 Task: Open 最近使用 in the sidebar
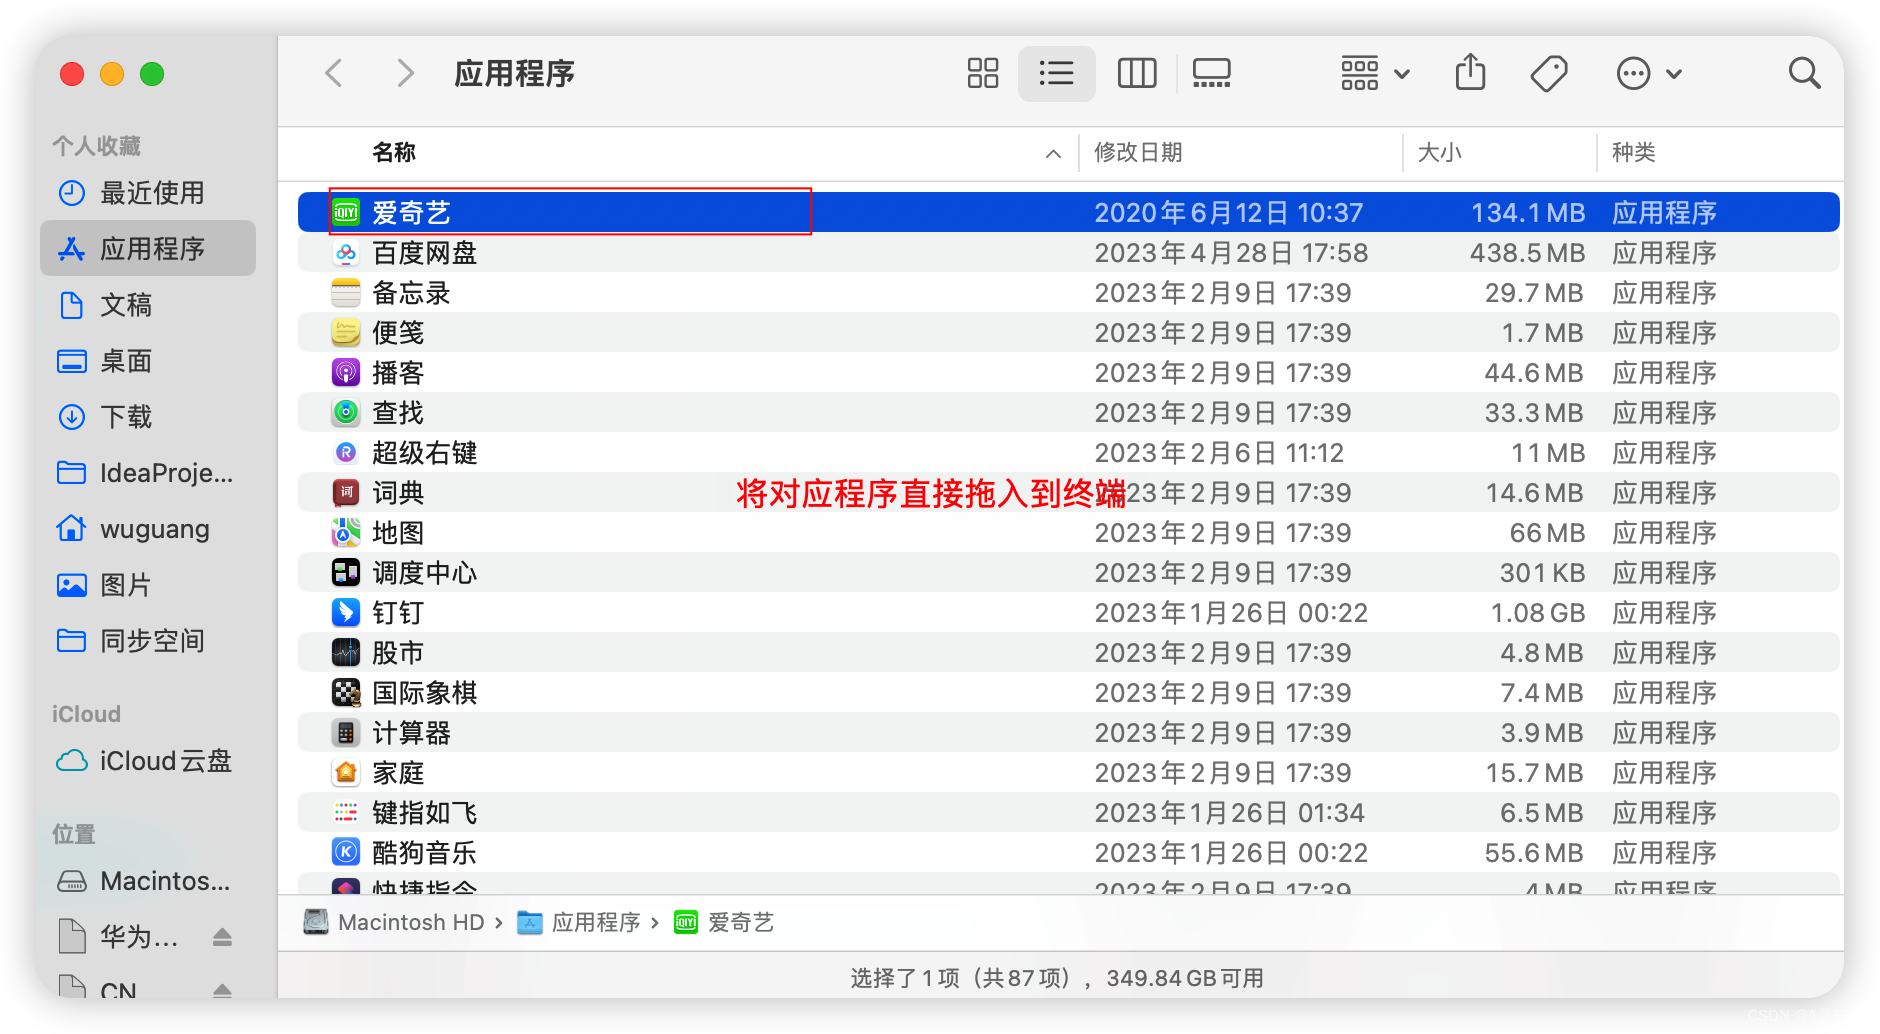(148, 193)
